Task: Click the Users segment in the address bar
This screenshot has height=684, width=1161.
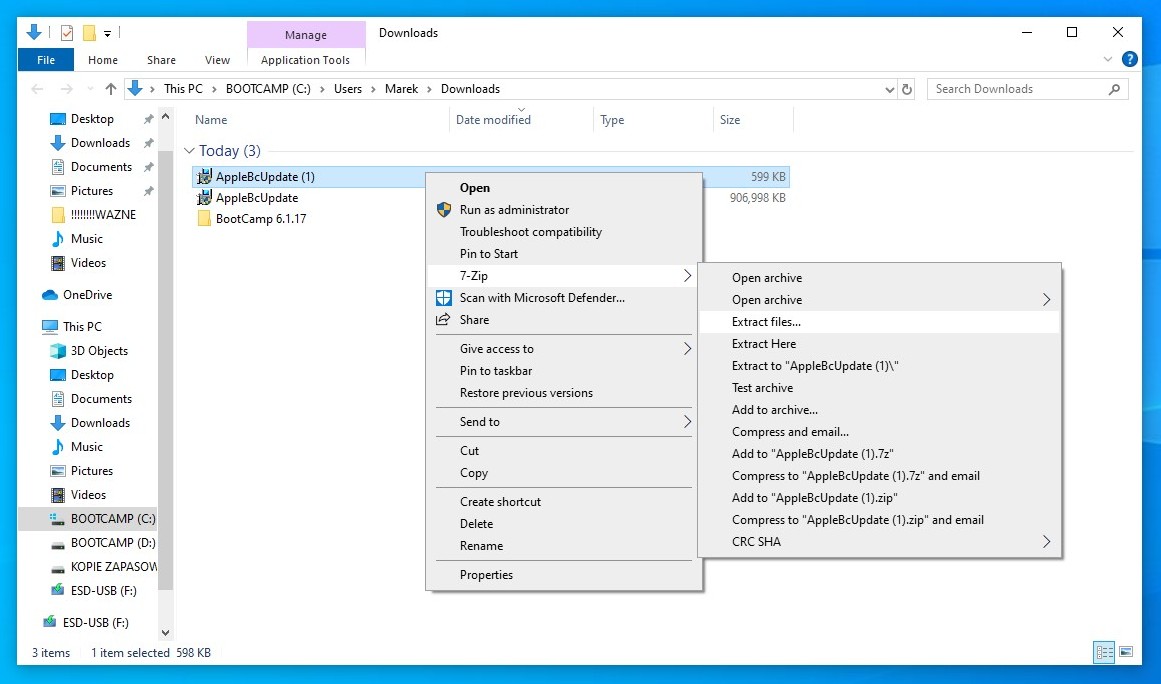Action: (348, 89)
